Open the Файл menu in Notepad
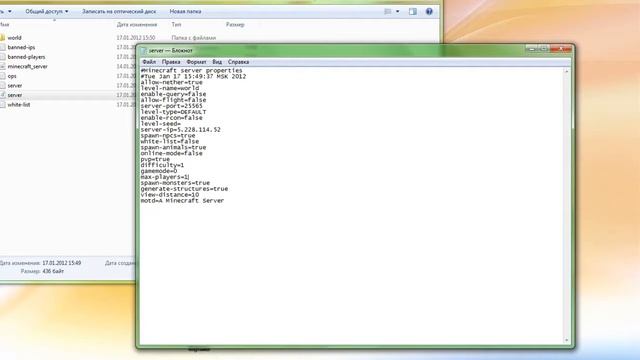The image size is (640, 360). coord(149,62)
